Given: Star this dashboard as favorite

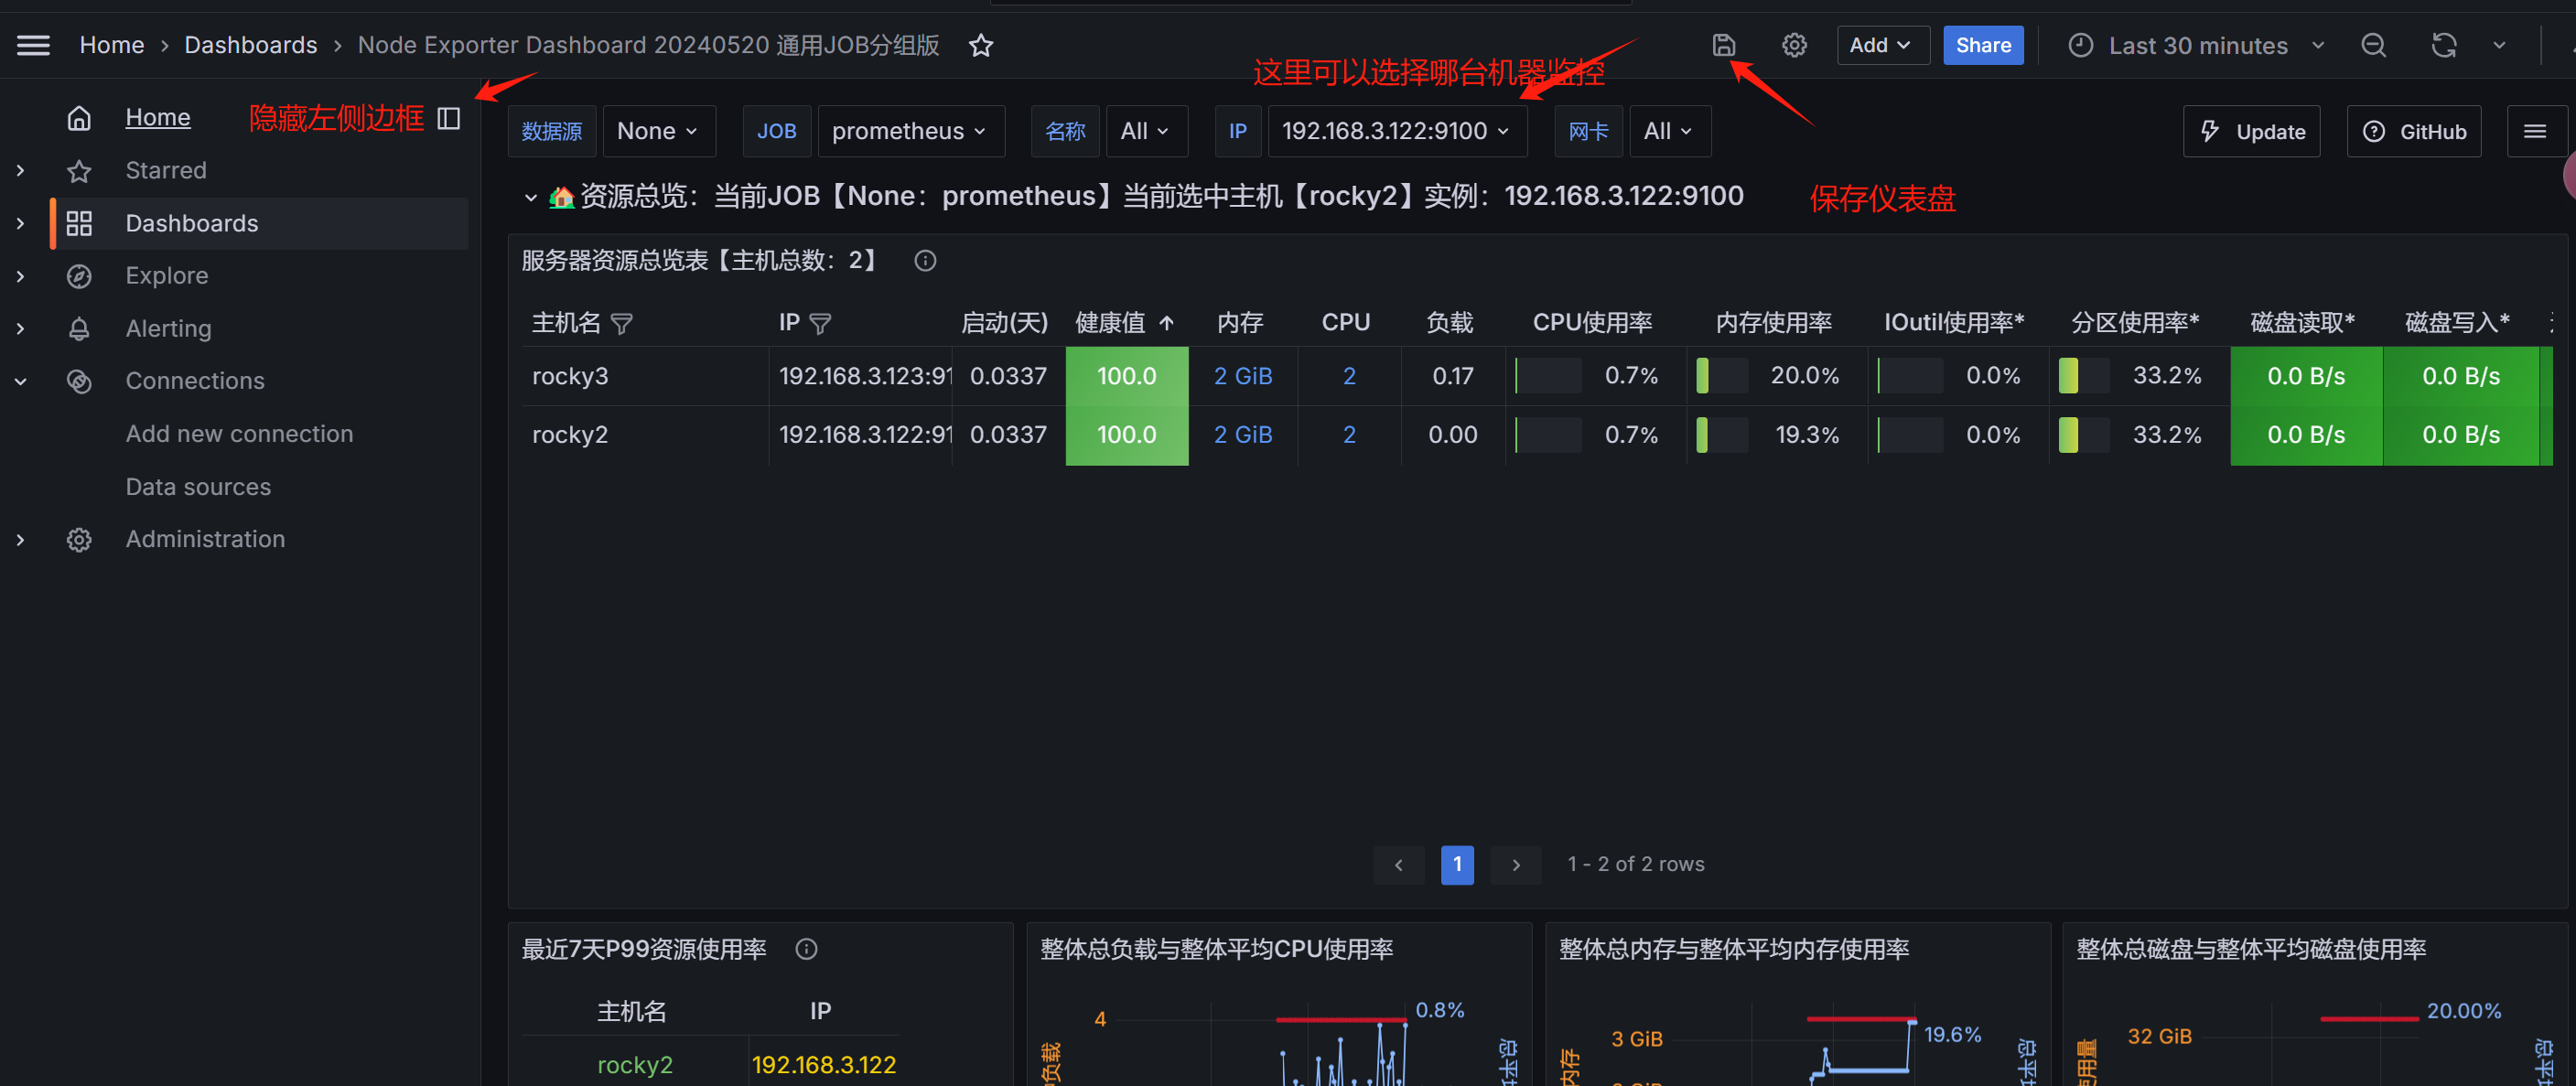Looking at the screenshot, I should (x=981, y=45).
